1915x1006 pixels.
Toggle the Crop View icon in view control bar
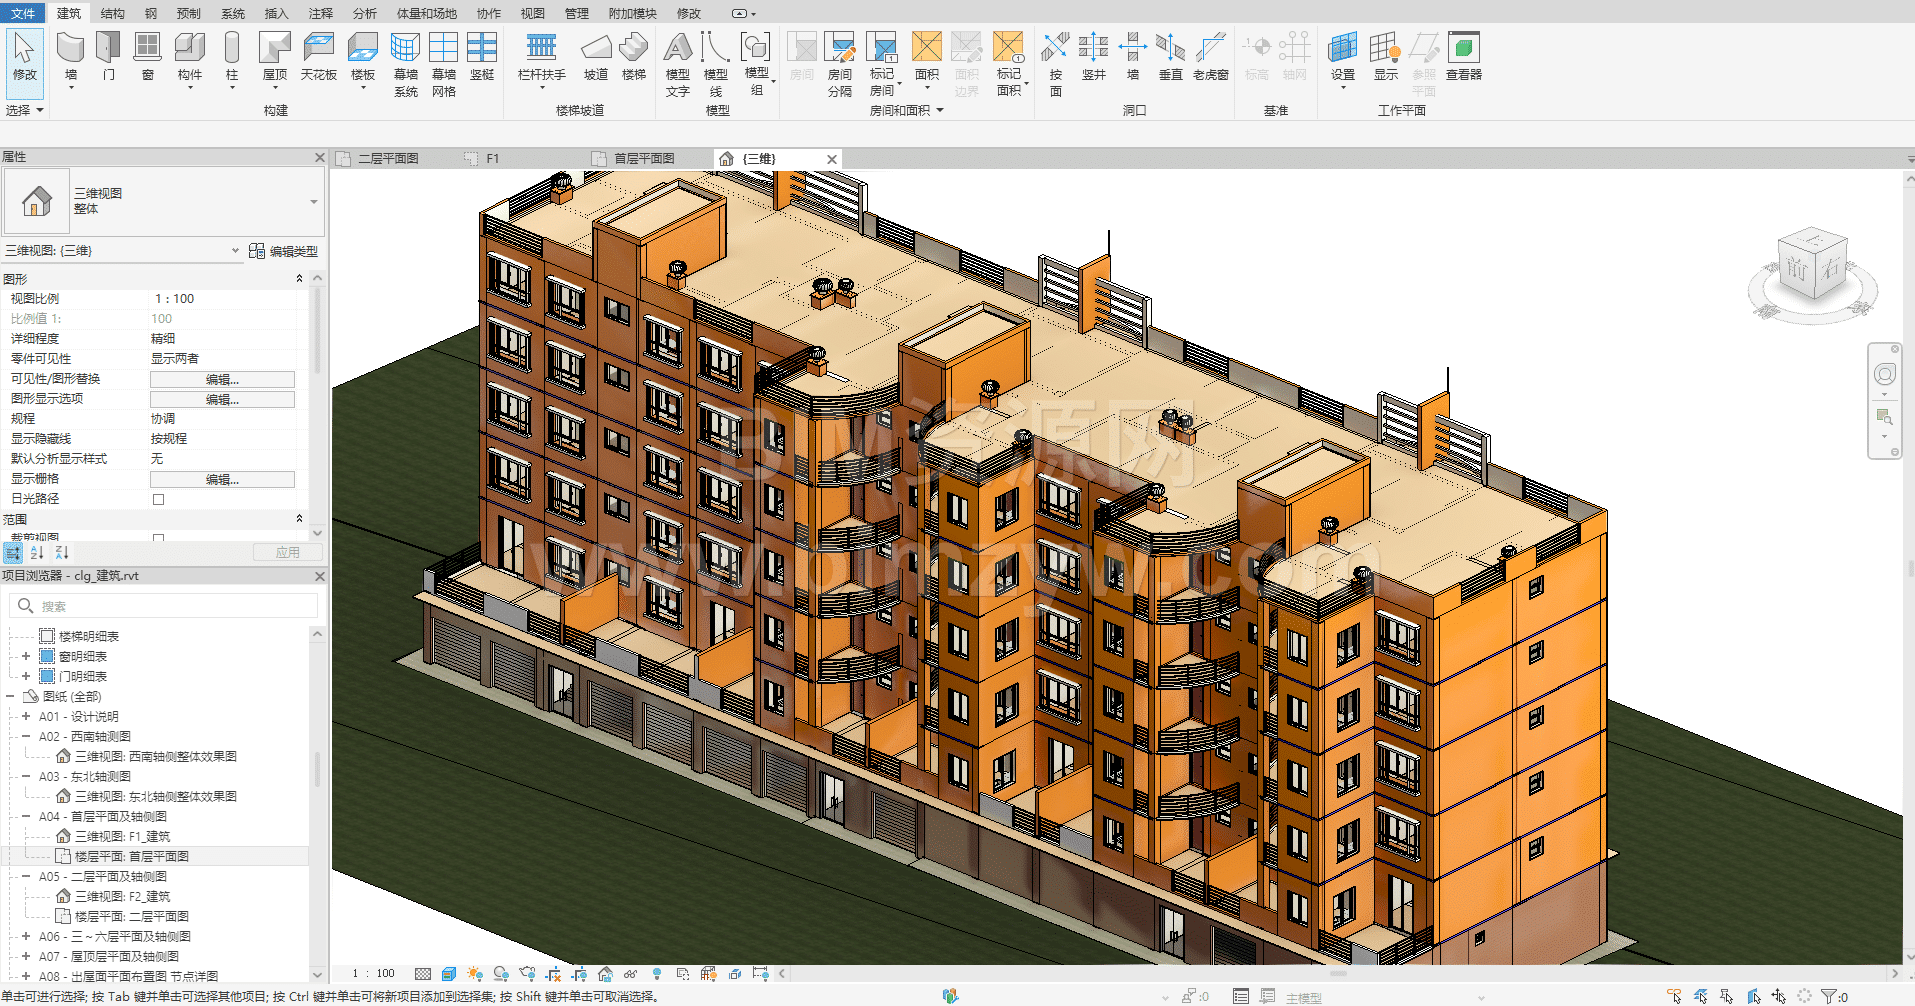click(x=553, y=973)
